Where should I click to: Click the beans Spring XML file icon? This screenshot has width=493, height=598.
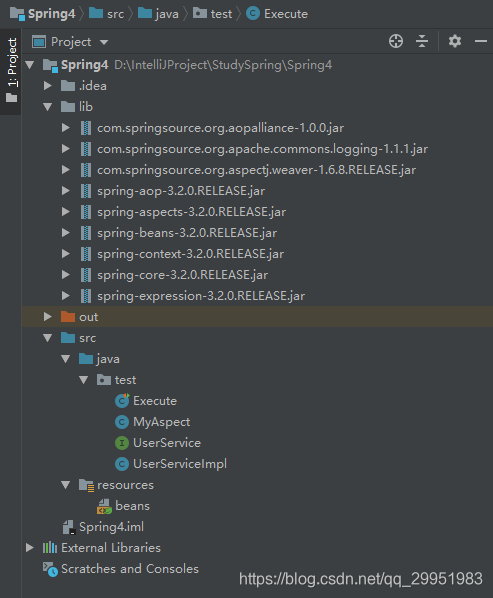point(104,506)
